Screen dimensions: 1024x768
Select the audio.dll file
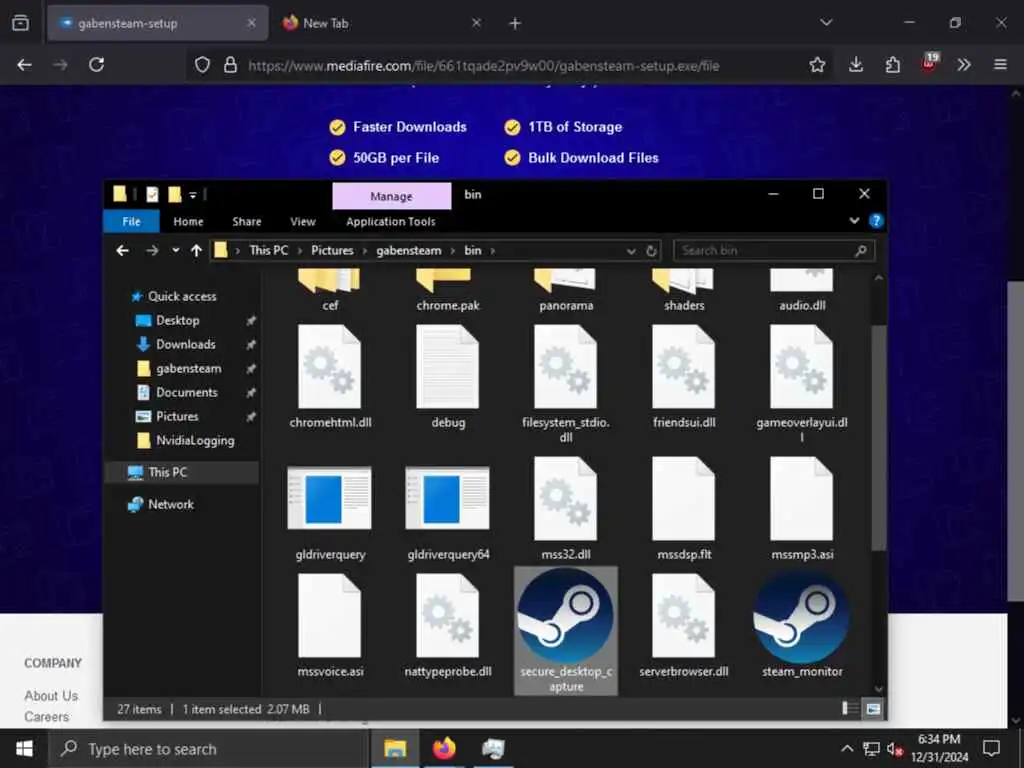801,291
